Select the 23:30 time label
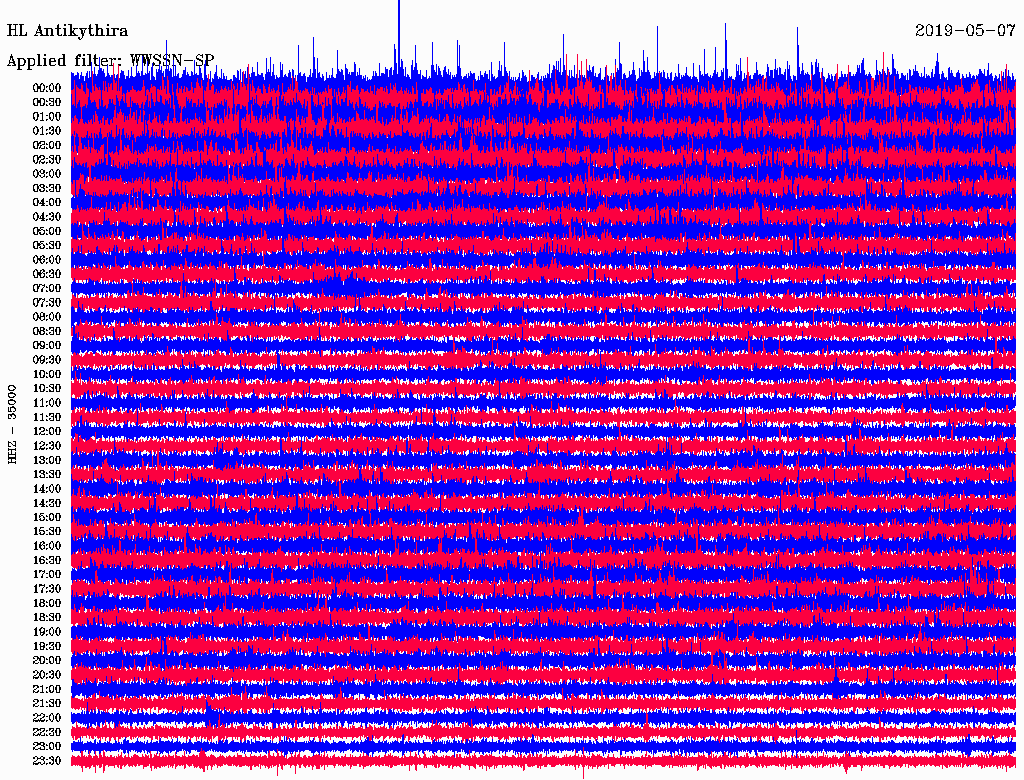 coord(46,760)
